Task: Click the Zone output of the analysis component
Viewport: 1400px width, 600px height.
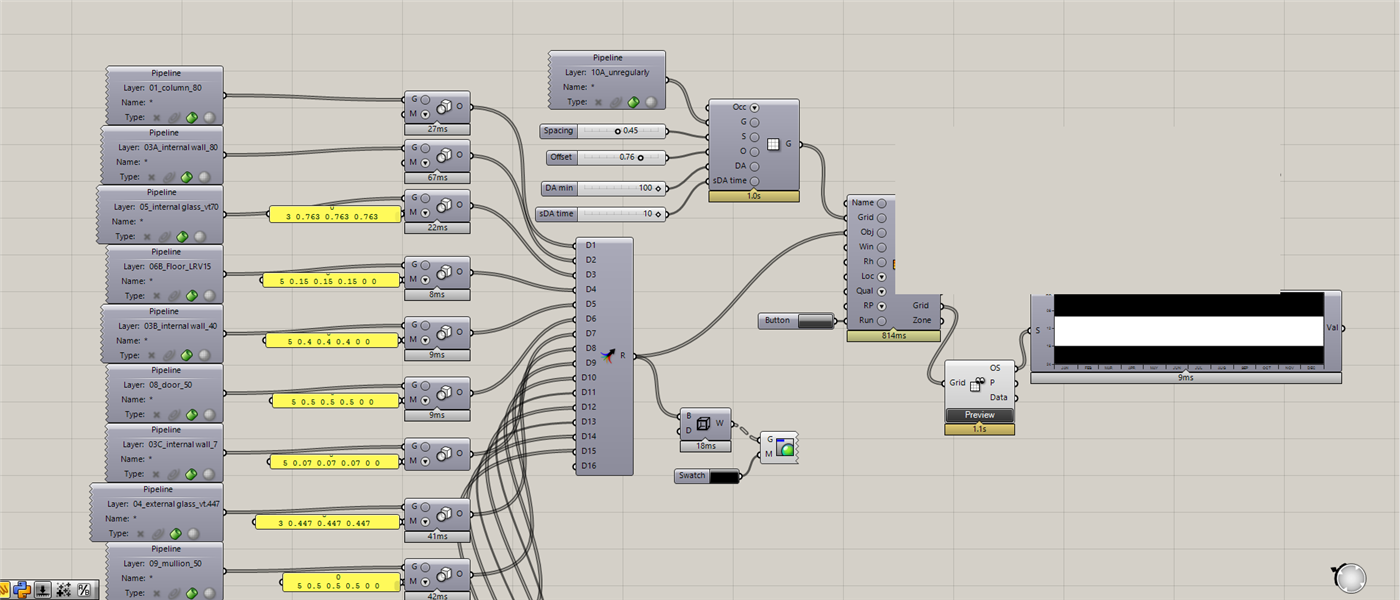Action: click(922, 320)
